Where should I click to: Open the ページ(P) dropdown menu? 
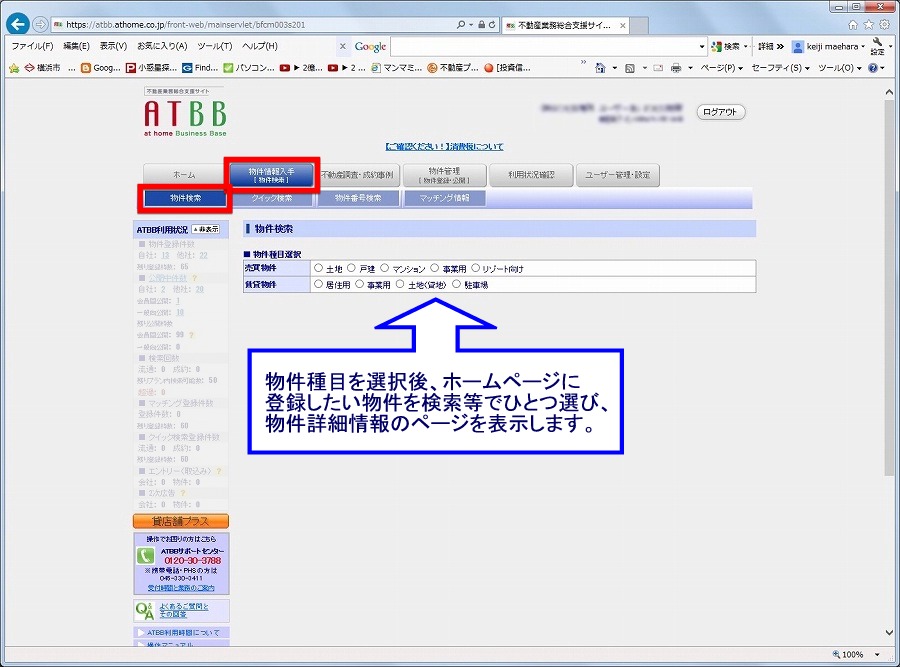pos(721,68)
